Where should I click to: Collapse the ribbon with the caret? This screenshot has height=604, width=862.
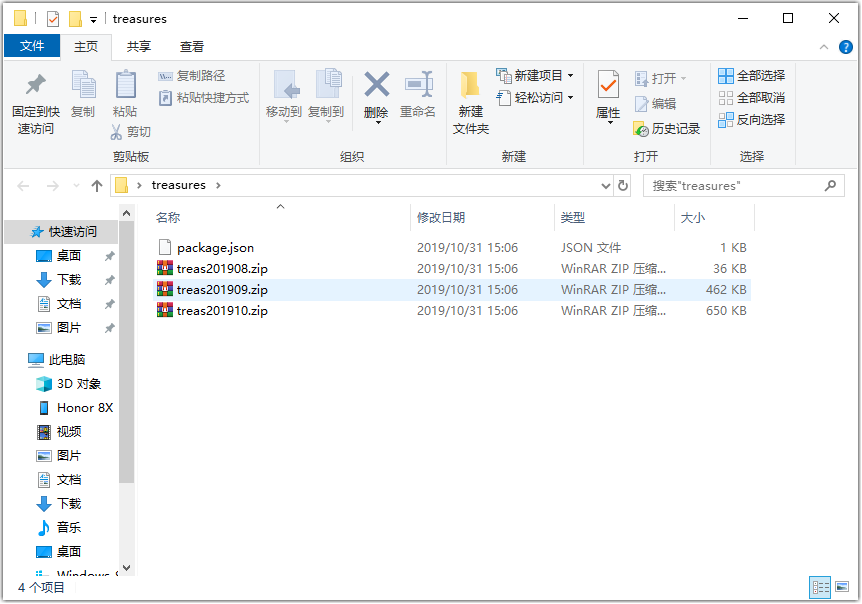[824, 47]
